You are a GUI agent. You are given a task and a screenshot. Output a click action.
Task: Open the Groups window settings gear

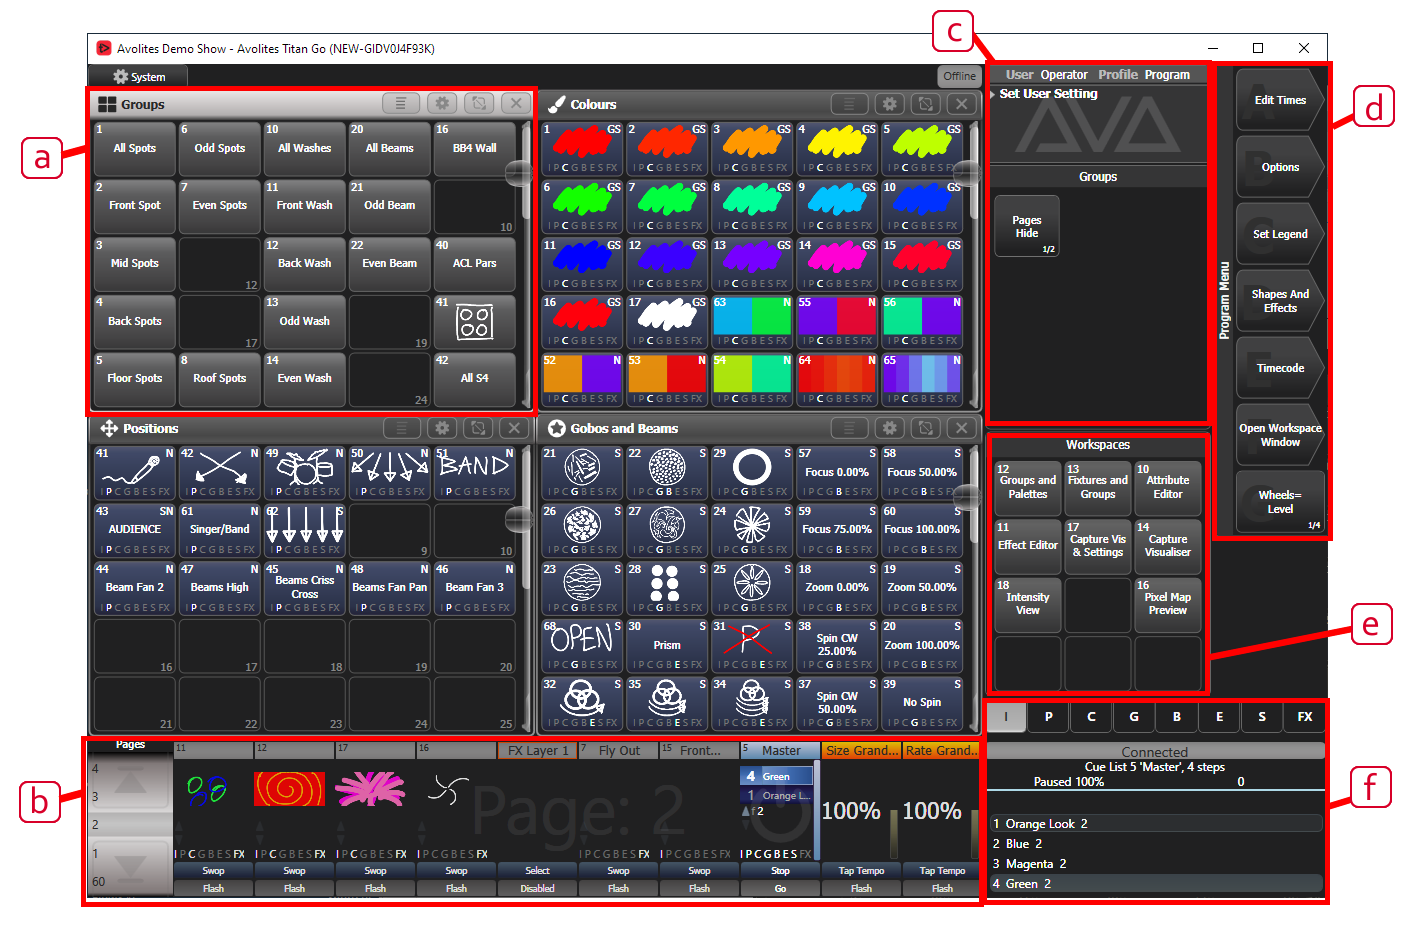pyautogui.click(x=442, y=103)
